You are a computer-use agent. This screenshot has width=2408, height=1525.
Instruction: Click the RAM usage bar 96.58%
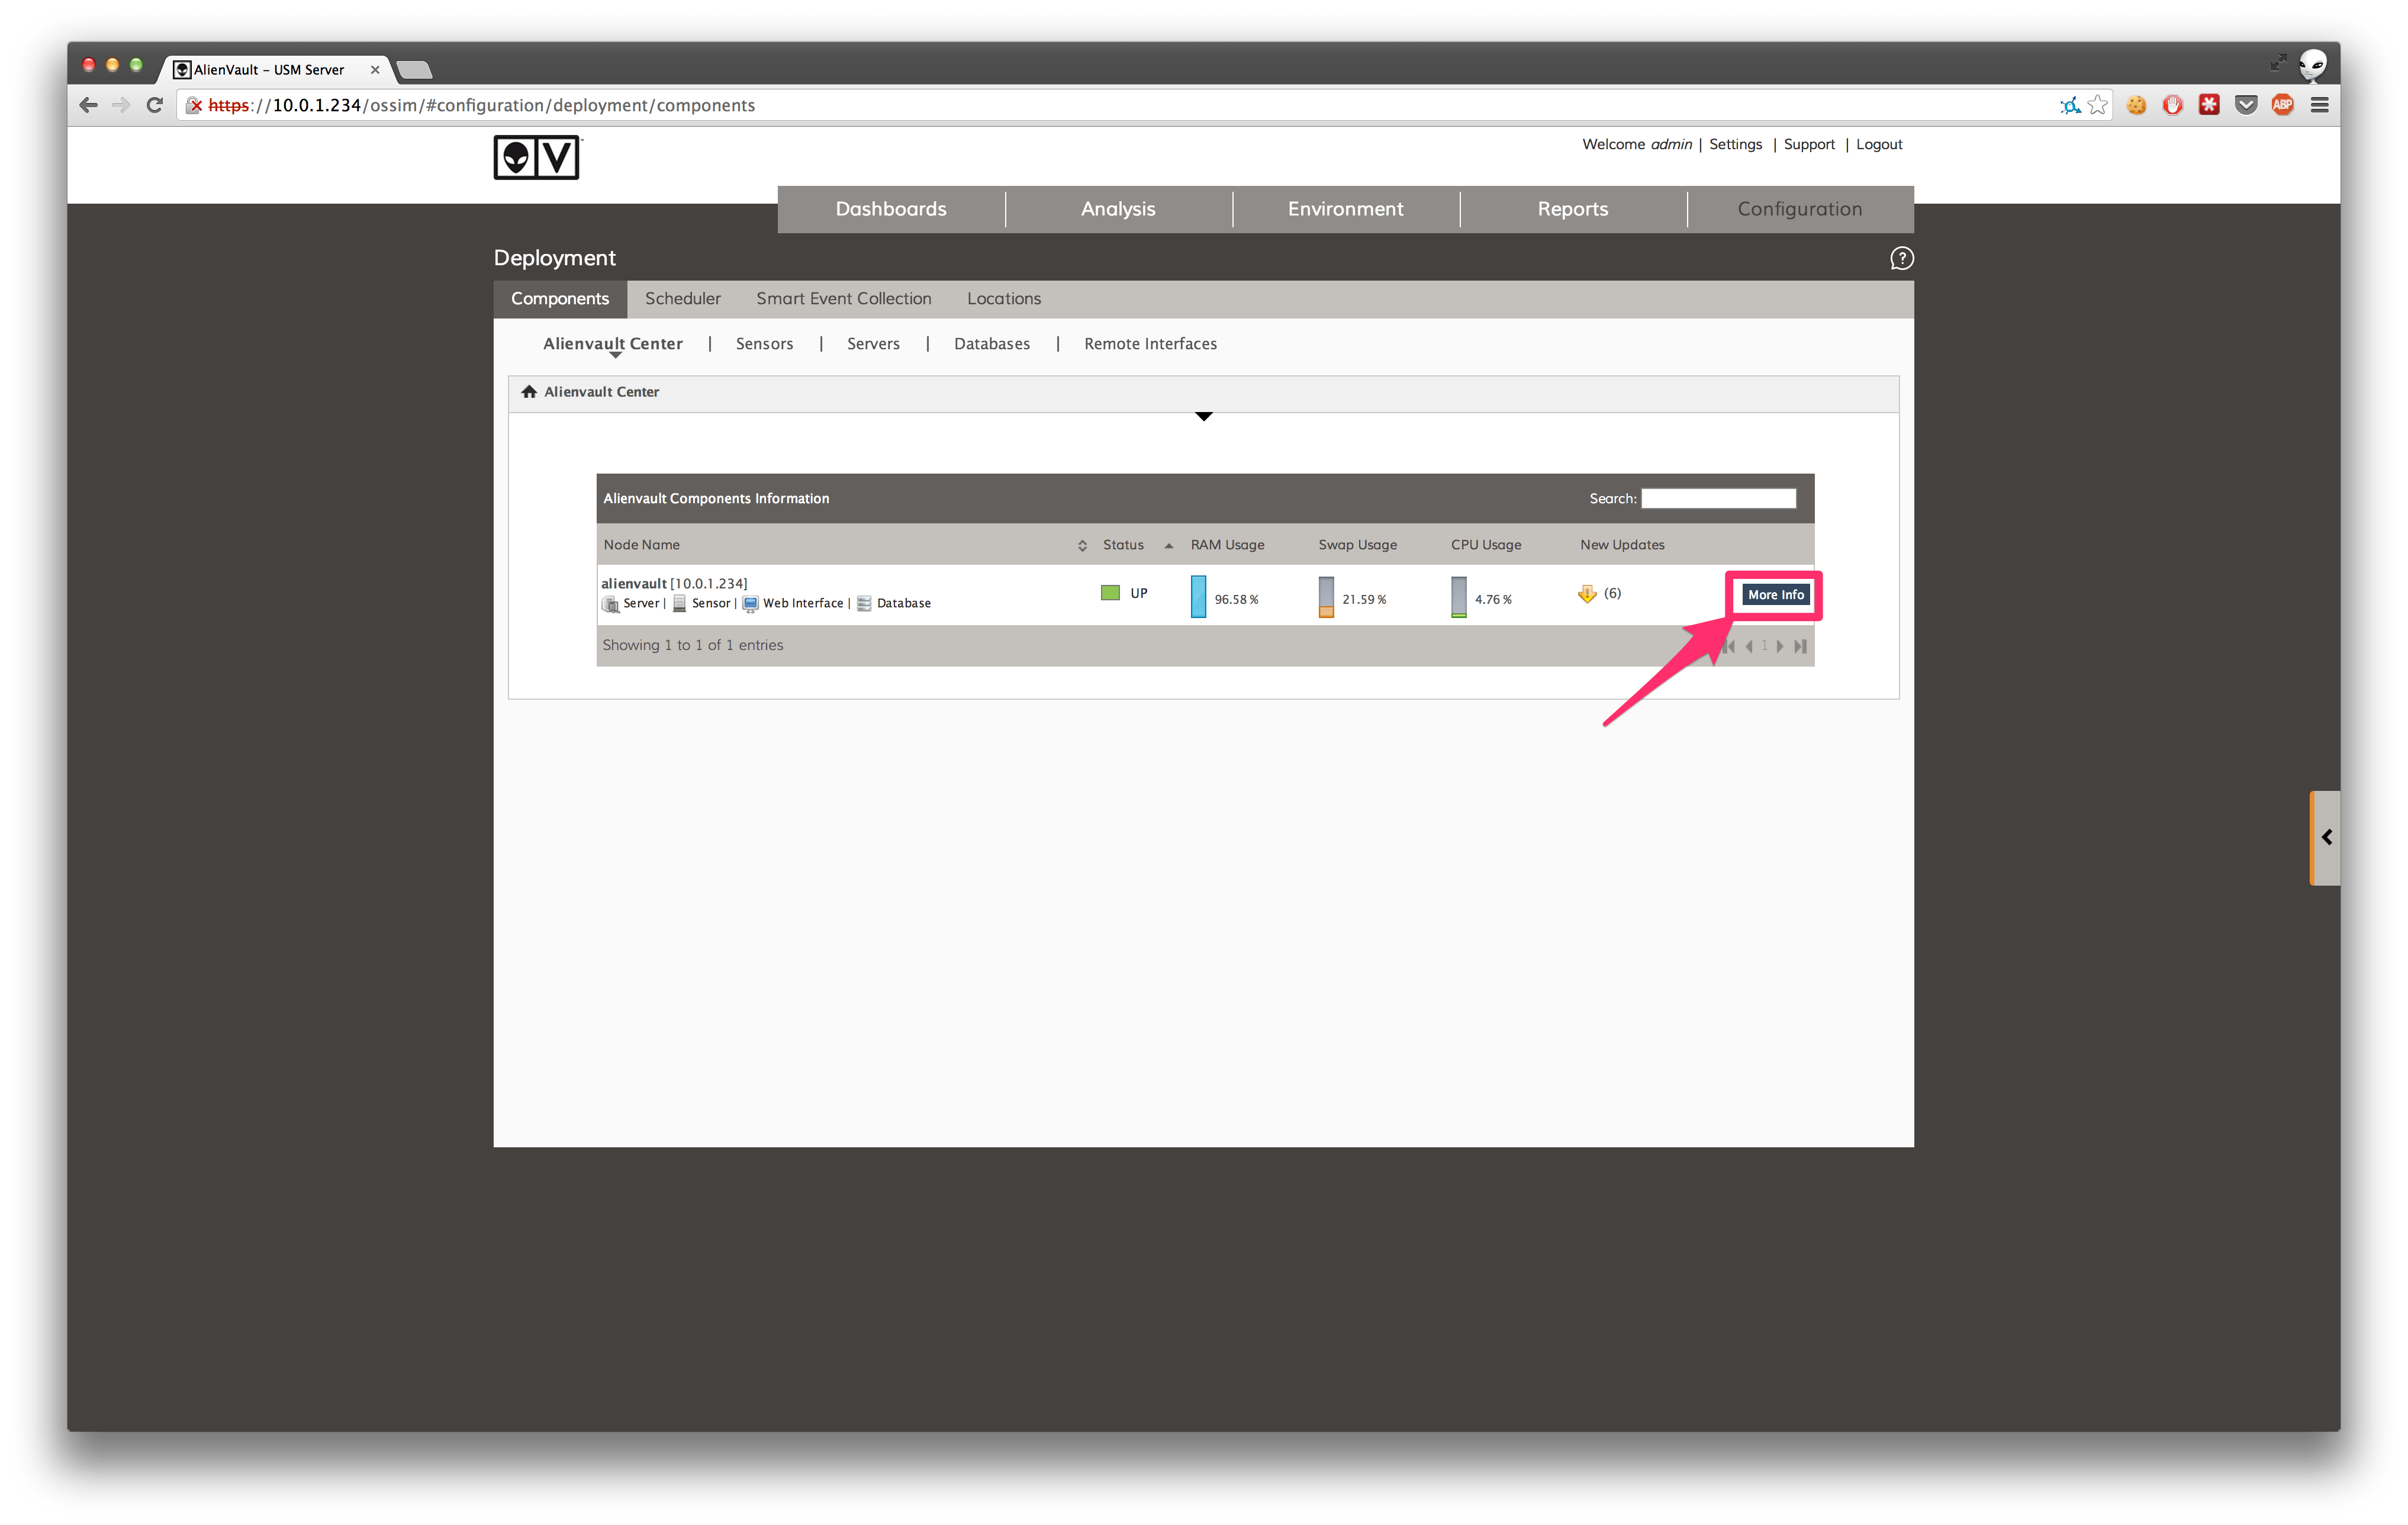pyautogui.click(x=1198, y=597)
